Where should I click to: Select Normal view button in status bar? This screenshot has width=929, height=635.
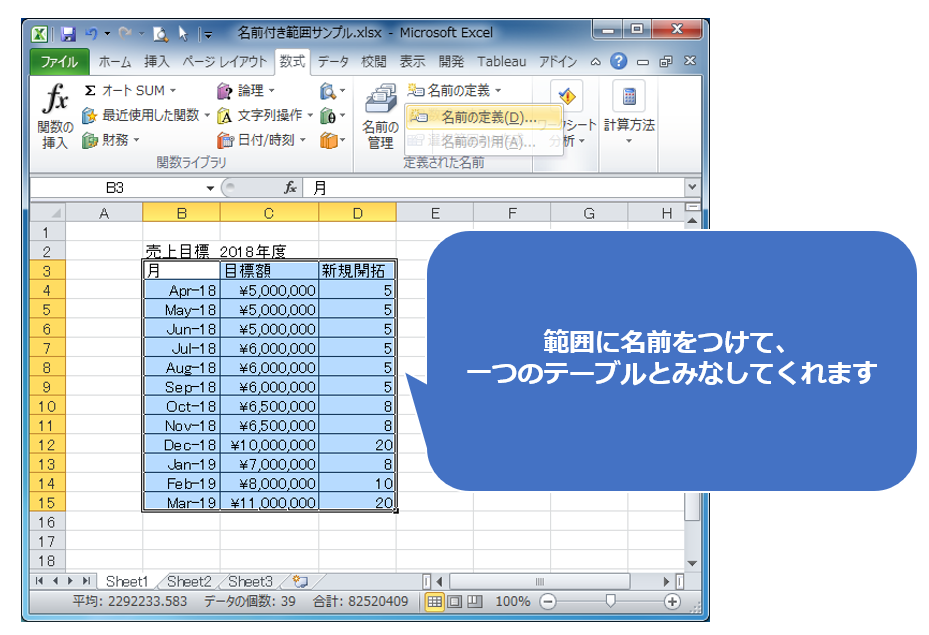point(435,602)
